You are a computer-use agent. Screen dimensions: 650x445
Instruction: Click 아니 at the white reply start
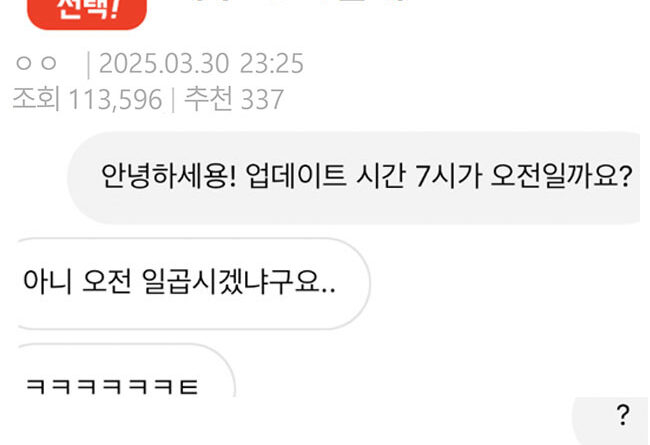click(48, 281)
